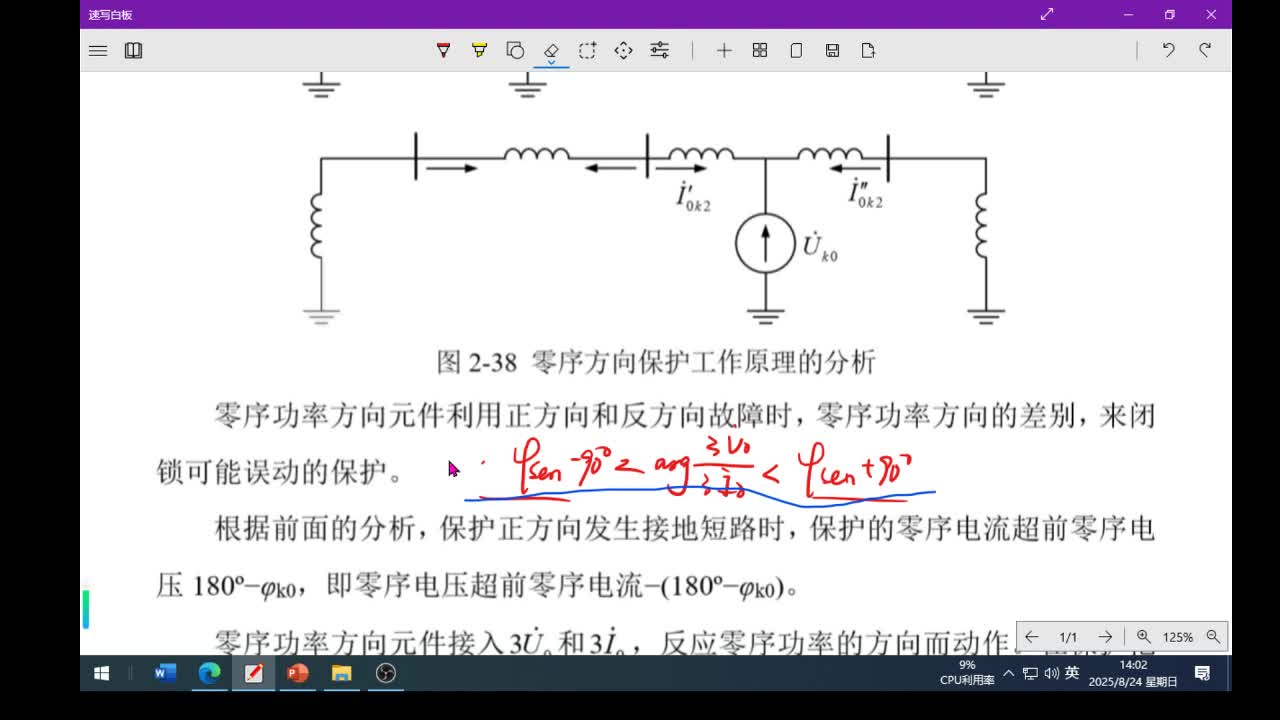This screenshot has width=1280, height=720.
Task: Open the network status icon
Action: 1030,673
